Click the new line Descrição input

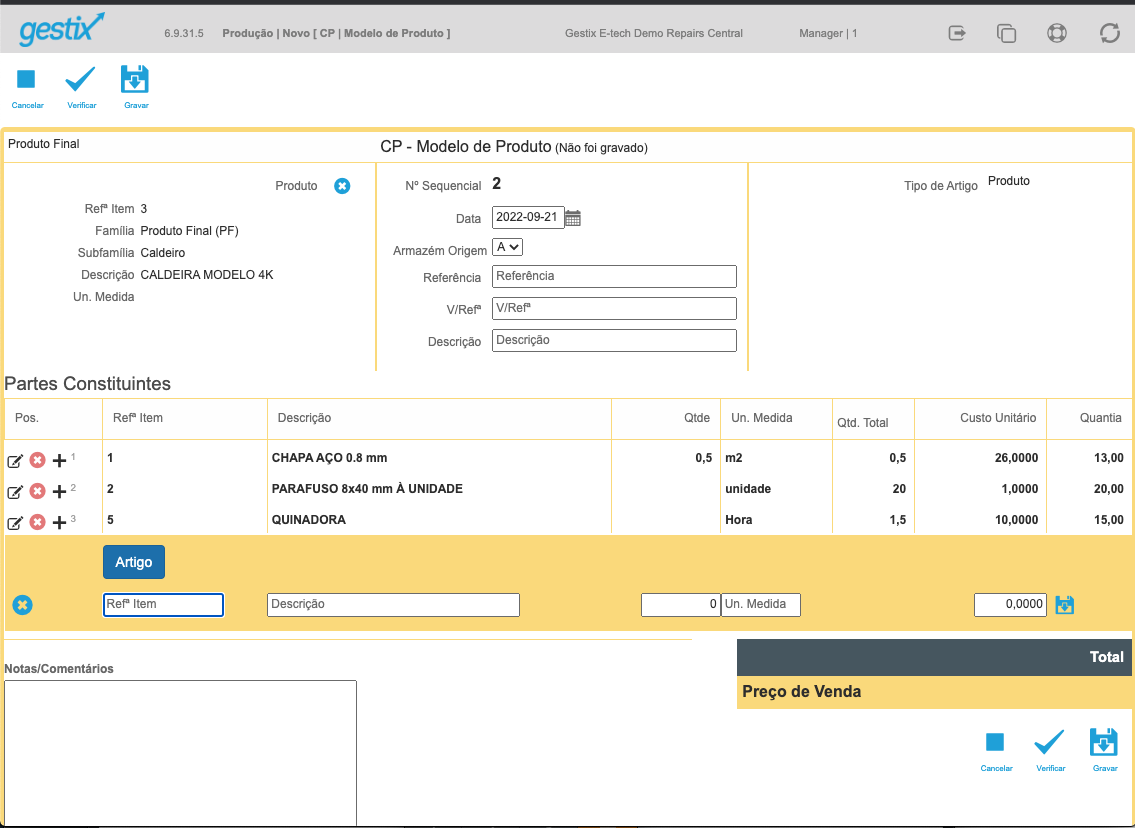point(394,605)
